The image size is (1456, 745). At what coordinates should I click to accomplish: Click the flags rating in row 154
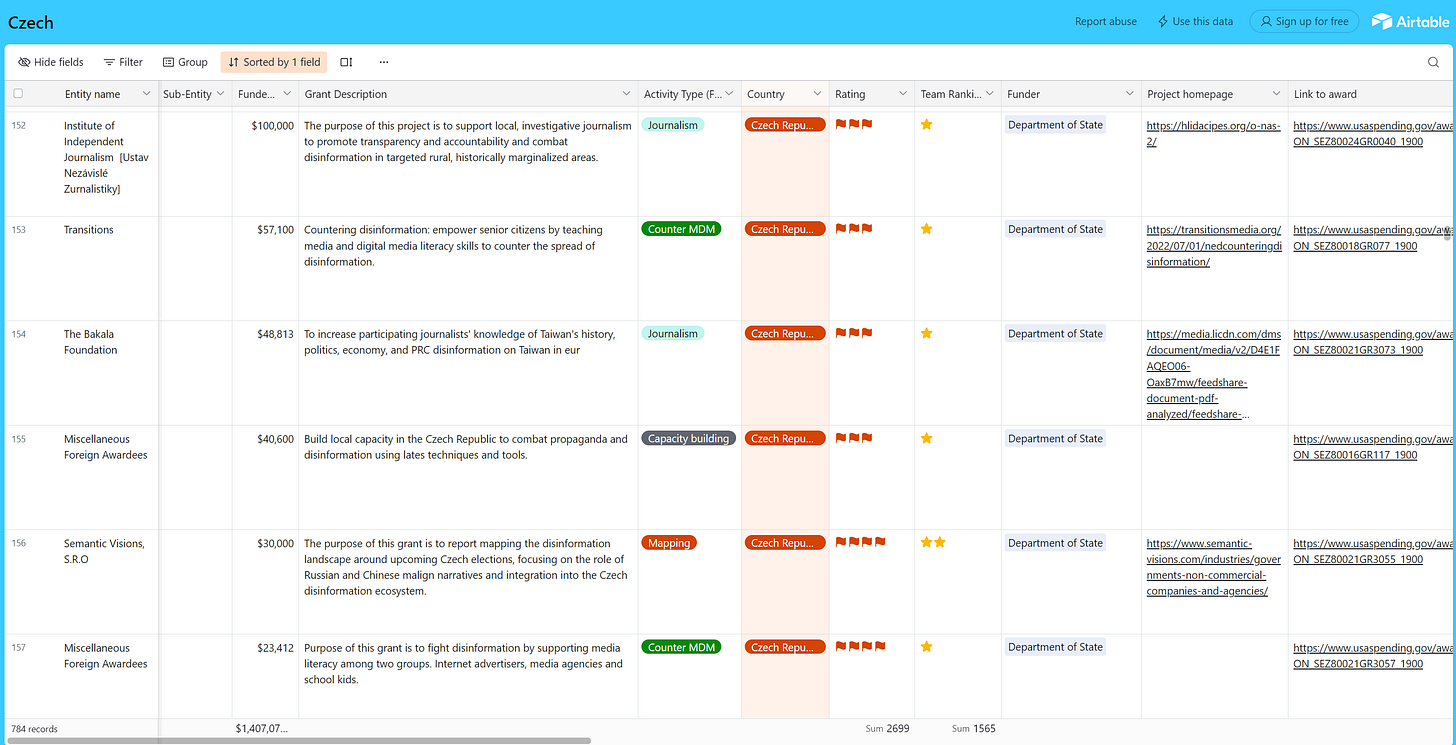854,333
